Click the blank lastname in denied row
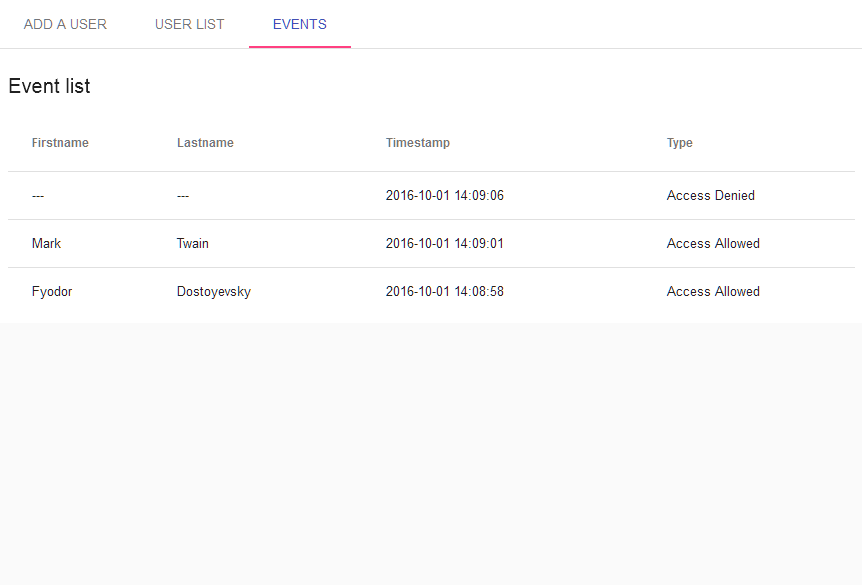The height and width of the screenshot is (585, 862). [x=183, y=196]
